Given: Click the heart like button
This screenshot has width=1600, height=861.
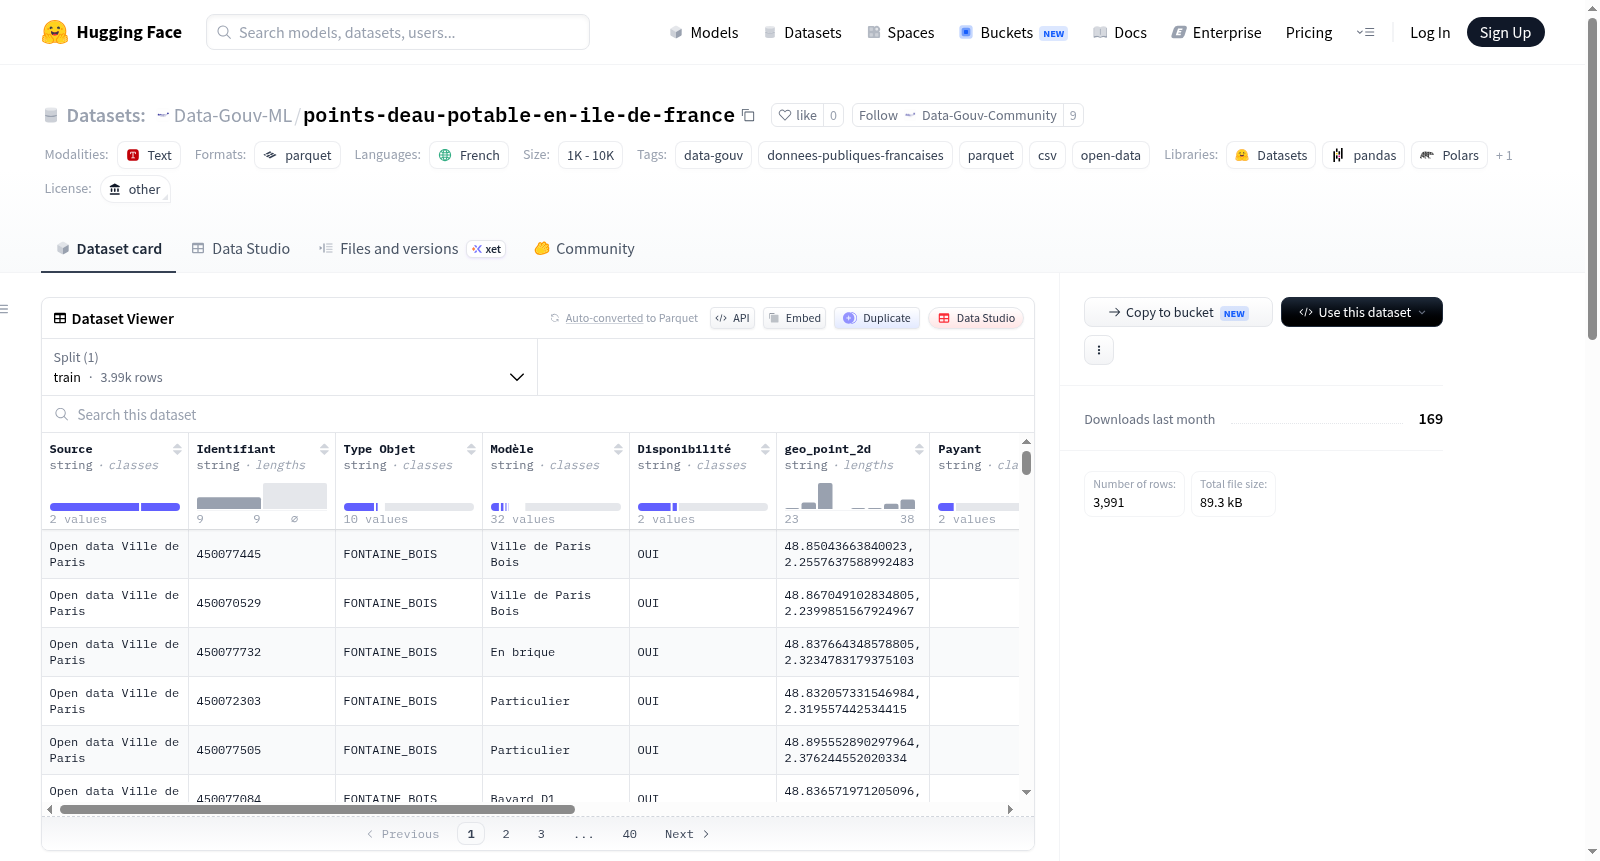Looking at the screenshot, I should (798, 115).
